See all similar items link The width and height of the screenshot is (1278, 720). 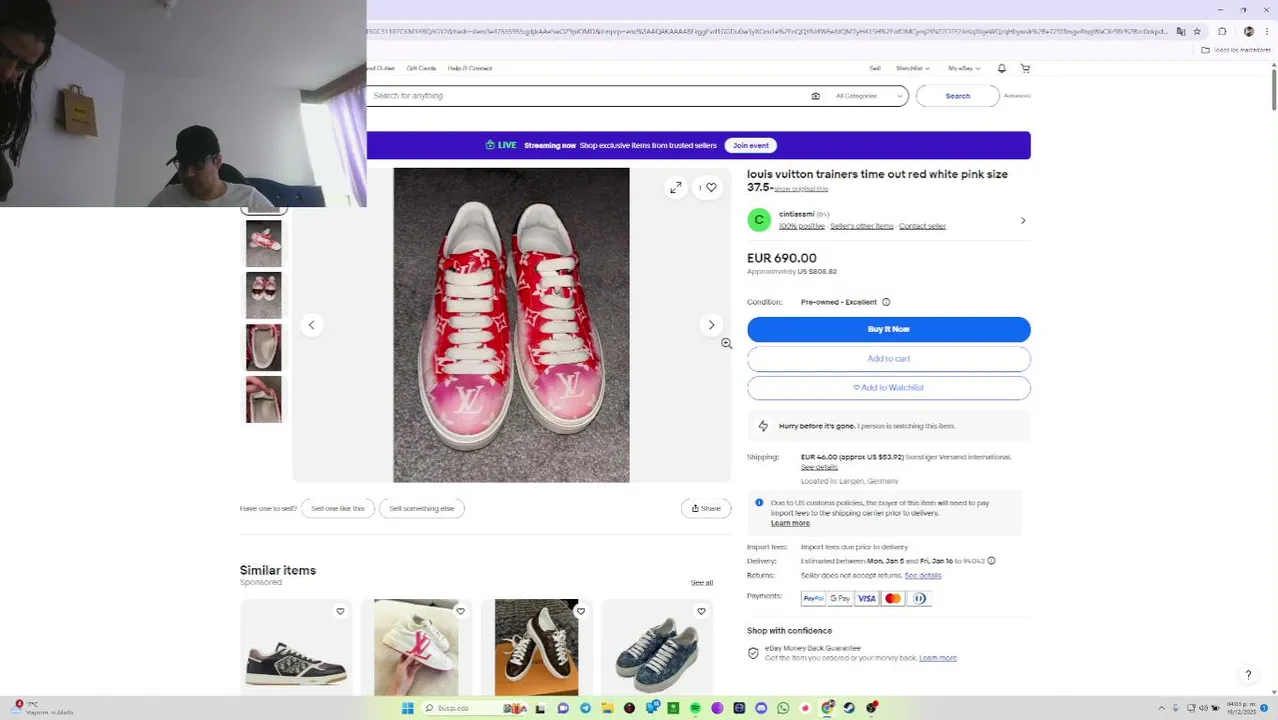(x=702, y=583)
